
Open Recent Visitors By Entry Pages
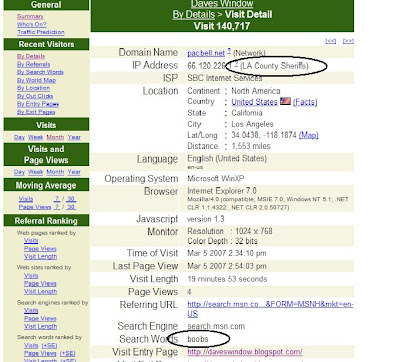click(38, 104)
